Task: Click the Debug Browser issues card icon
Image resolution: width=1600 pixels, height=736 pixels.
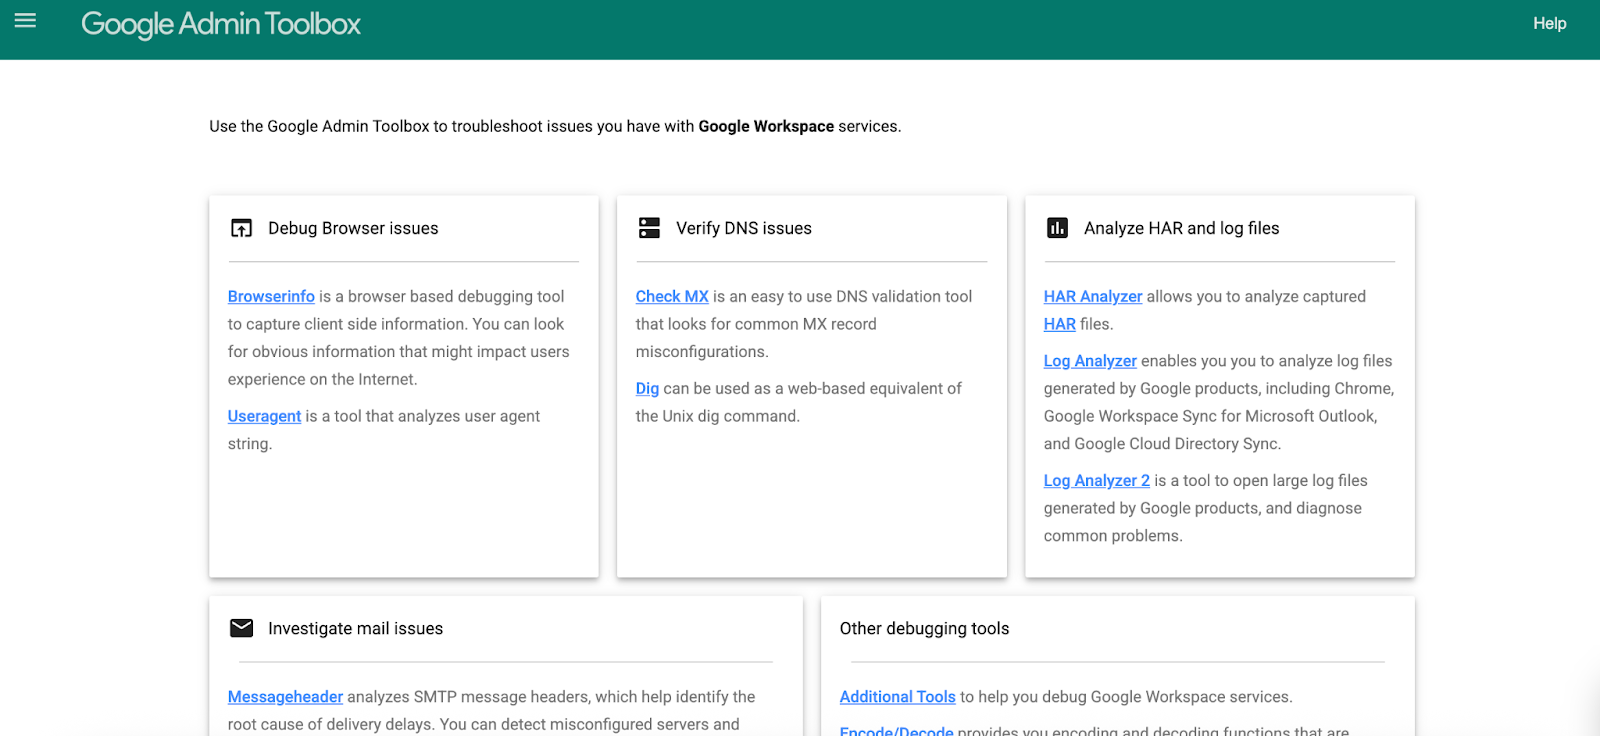Action: pos(241,228)
